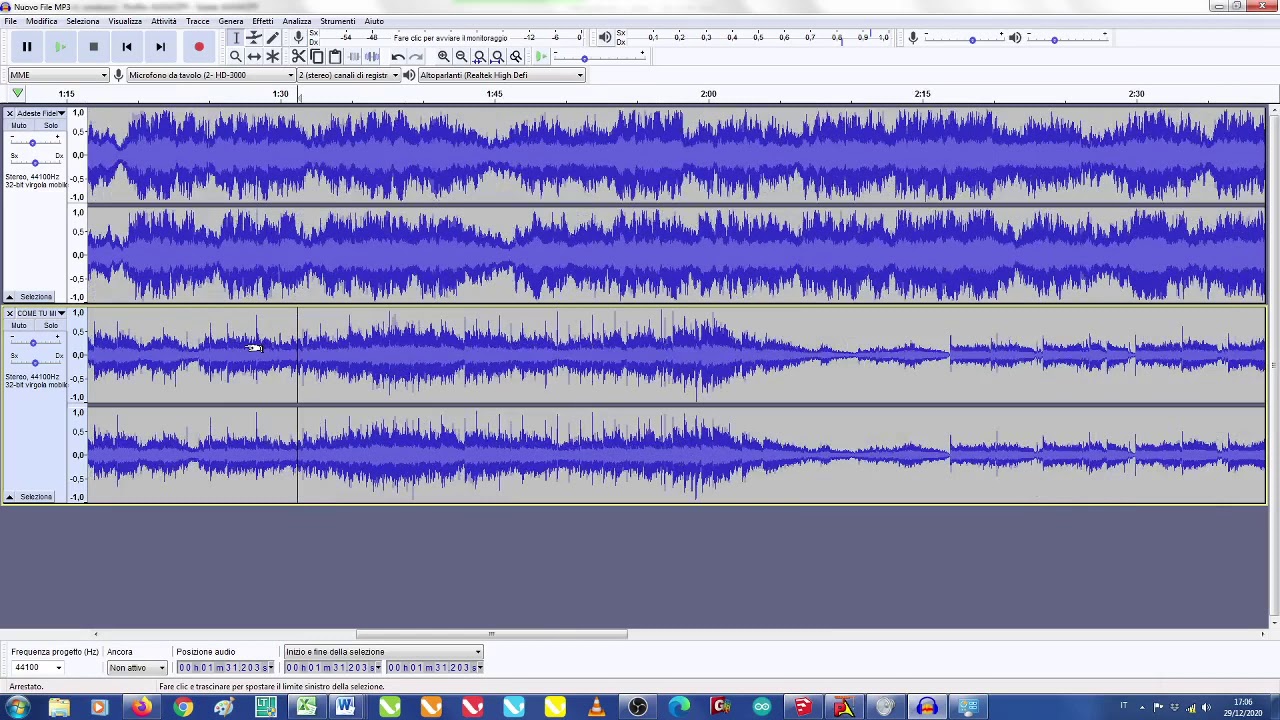Skip to start of the project
The height and width of the screenshot is (720, 1280).
(x=127, y=47)
